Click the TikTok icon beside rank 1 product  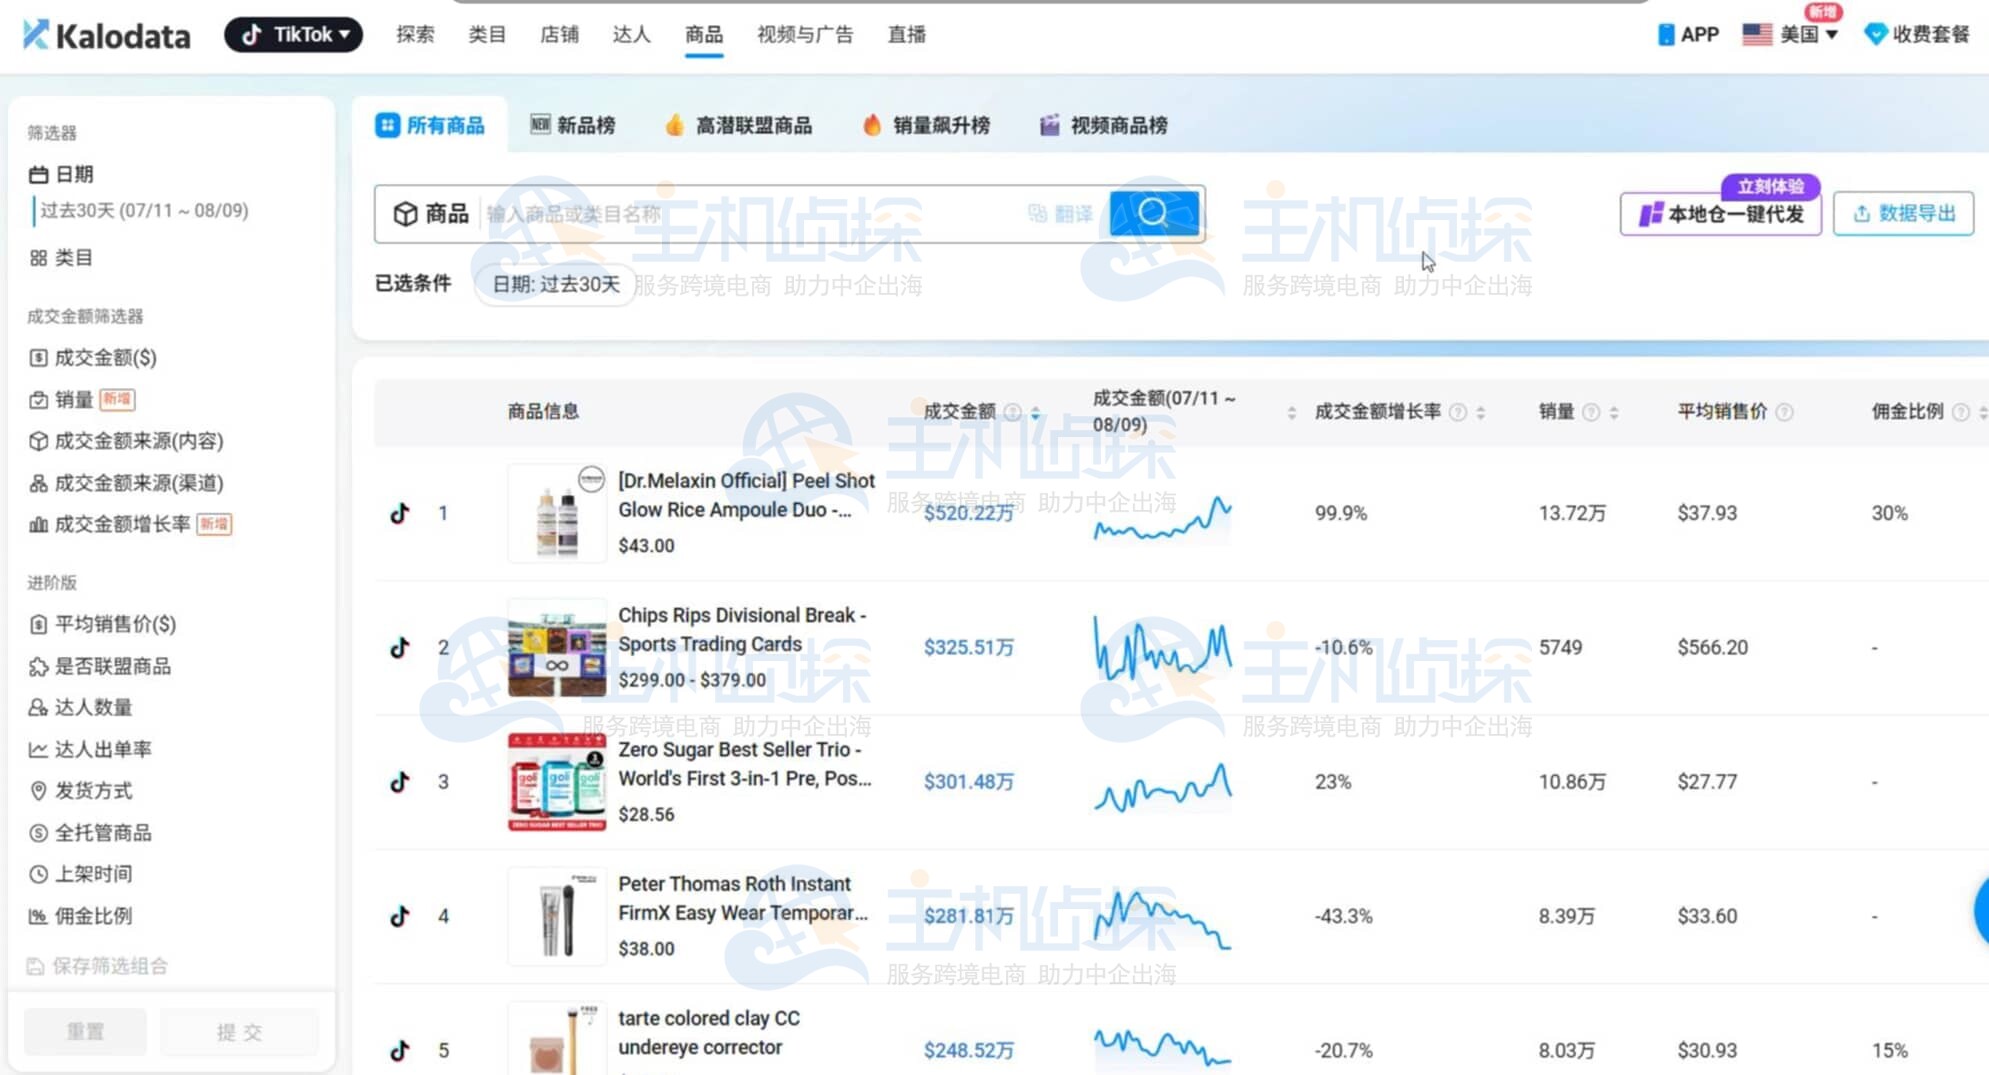click(400, 513)
